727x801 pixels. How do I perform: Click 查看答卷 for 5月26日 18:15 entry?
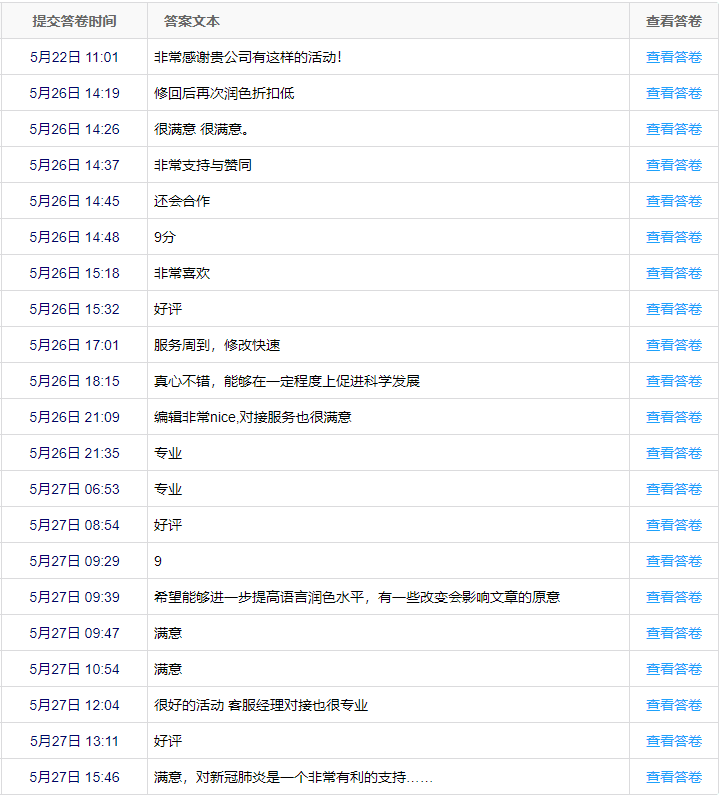(673, 381)
